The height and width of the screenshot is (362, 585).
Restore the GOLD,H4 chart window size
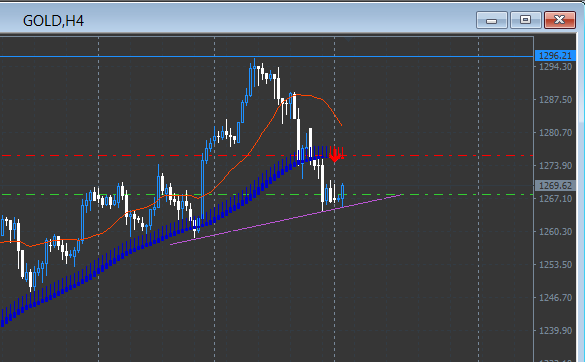point(525,20)
